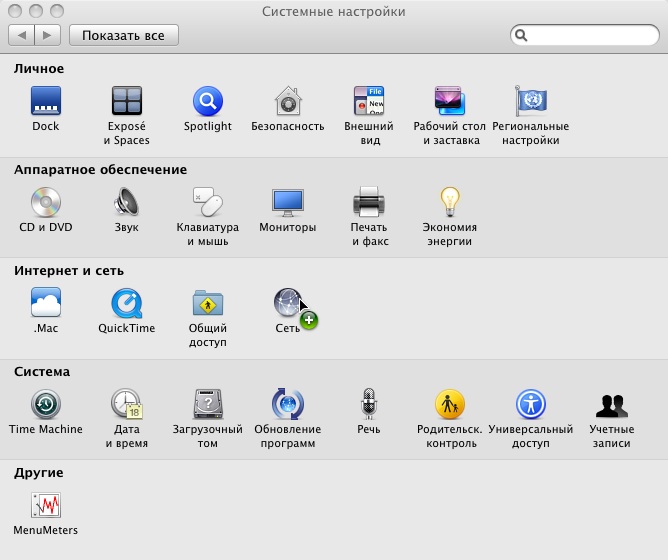The image size is (668, 560).
Task: Open Родительск. контроль parental controls
Action: pos(449,404)
